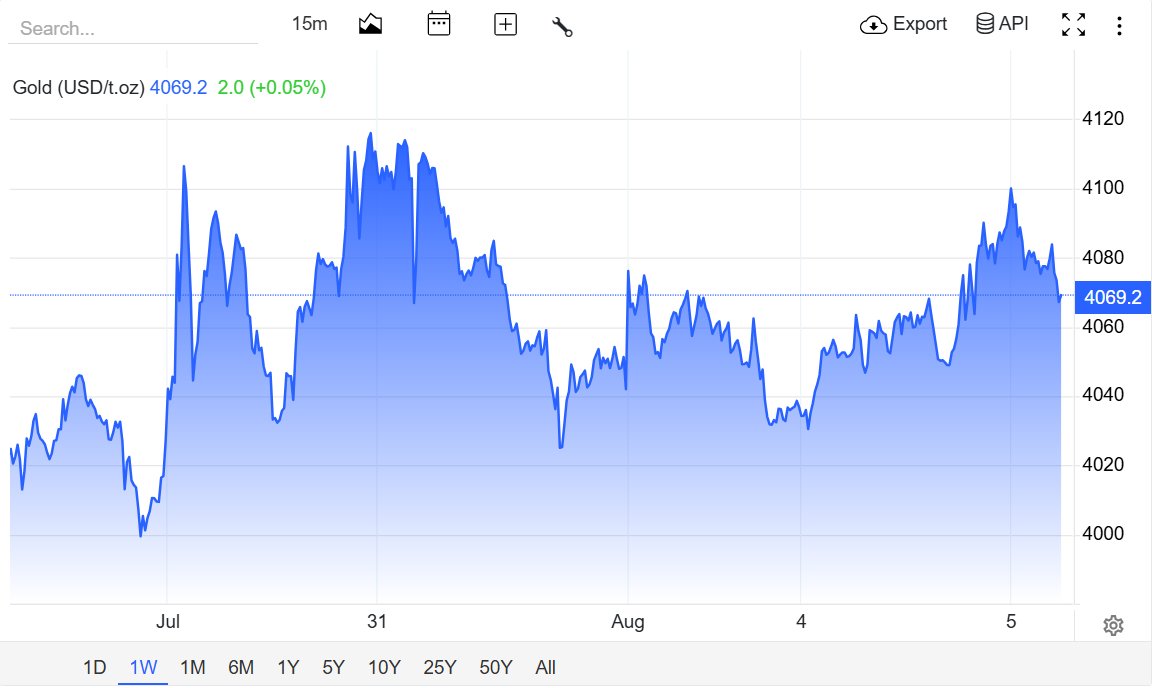Select the 10Y time range tab
The height and width of the screenshot is (688, 1152).
pyautogui.click(x=384, y=667)
